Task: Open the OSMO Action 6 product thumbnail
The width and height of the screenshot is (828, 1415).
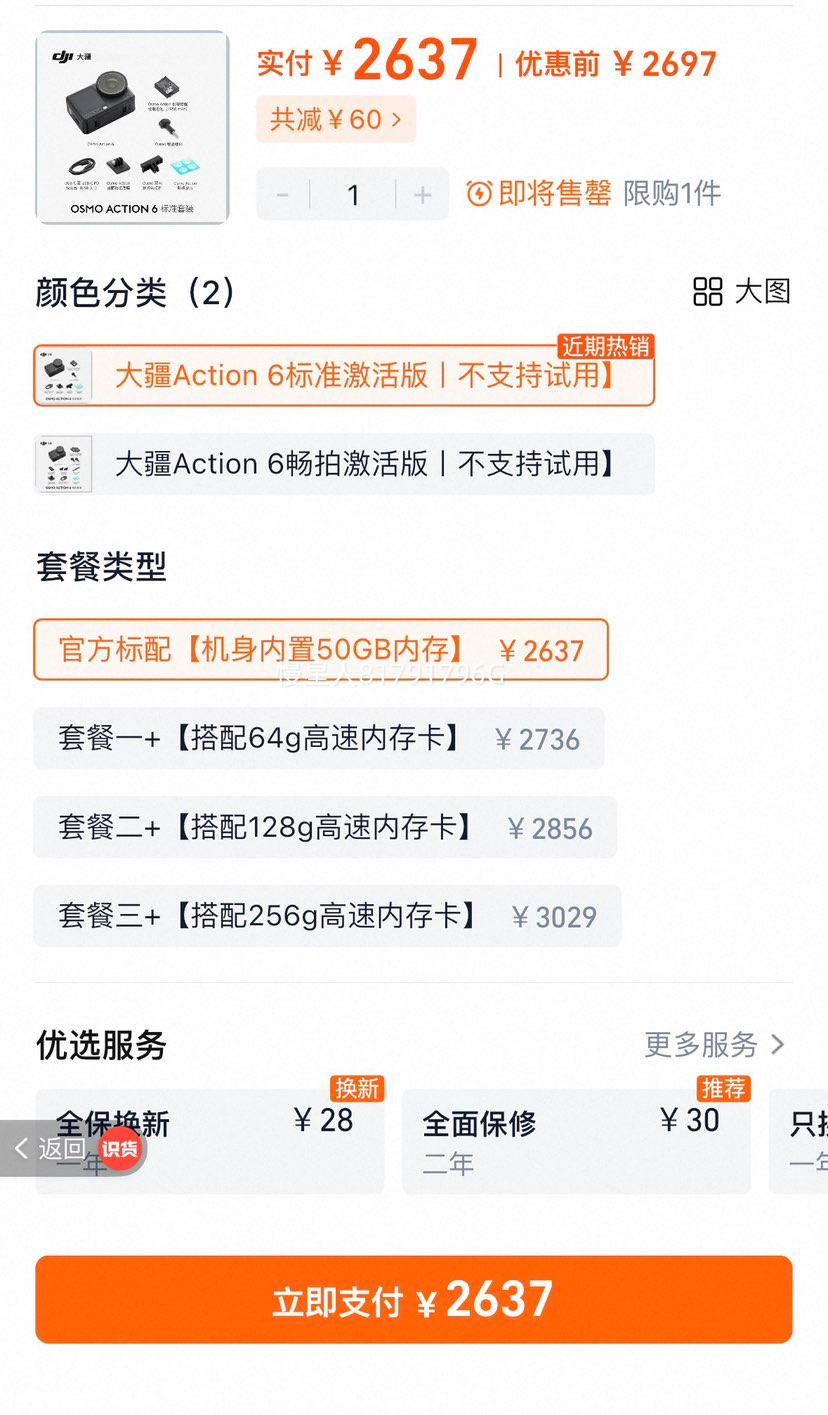Action: click(x=133, y=127)
